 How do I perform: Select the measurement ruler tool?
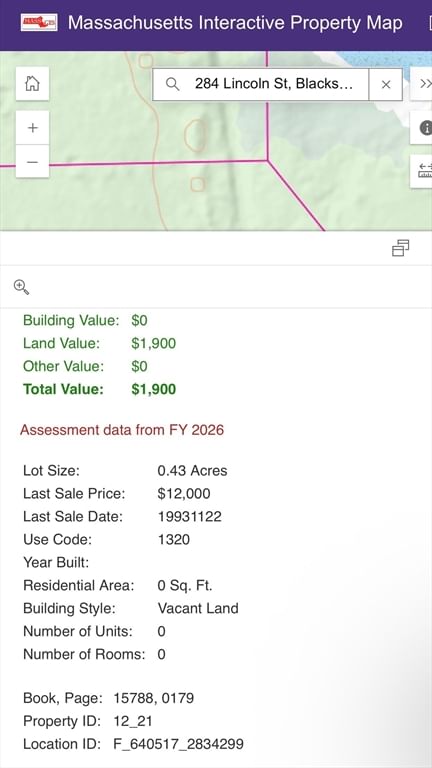tap(424, 171)
